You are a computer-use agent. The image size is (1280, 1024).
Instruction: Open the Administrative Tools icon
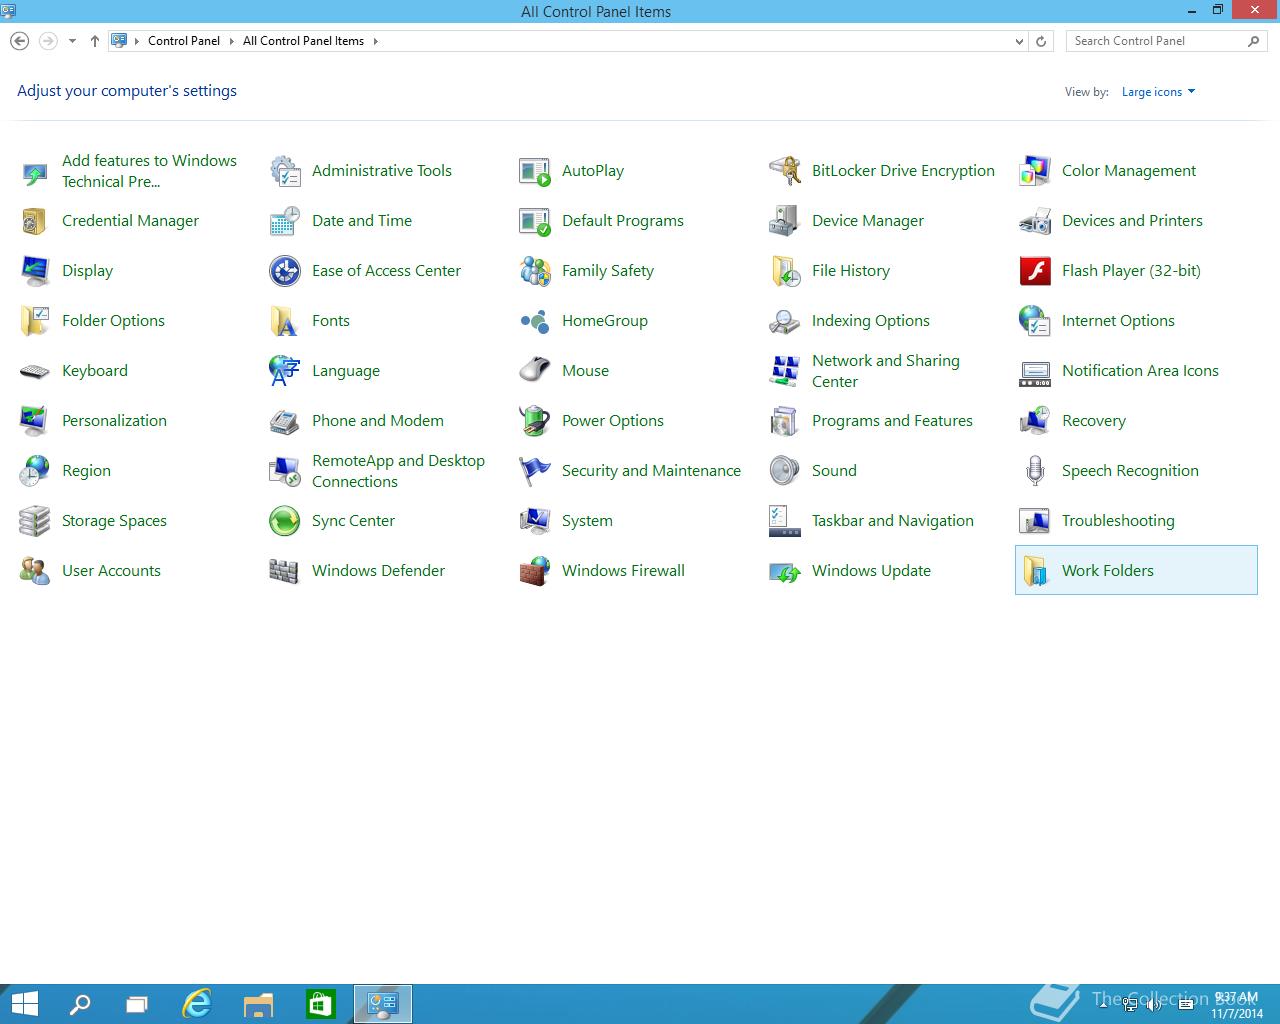coord(285,171)
